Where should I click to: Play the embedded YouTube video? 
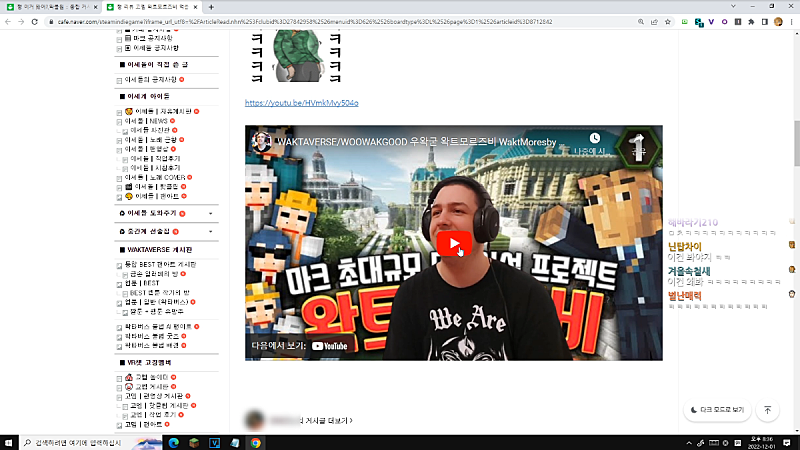pos(454,244)
